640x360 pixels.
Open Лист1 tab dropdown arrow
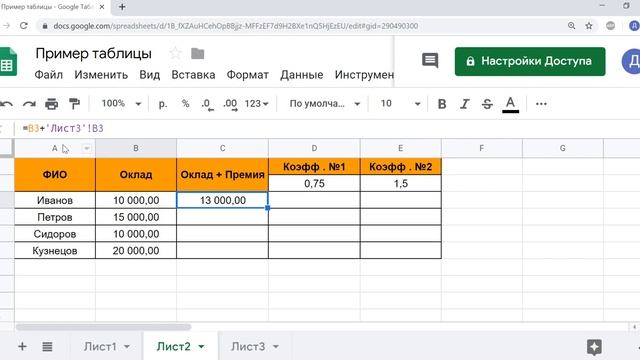(x=127, y=347)
